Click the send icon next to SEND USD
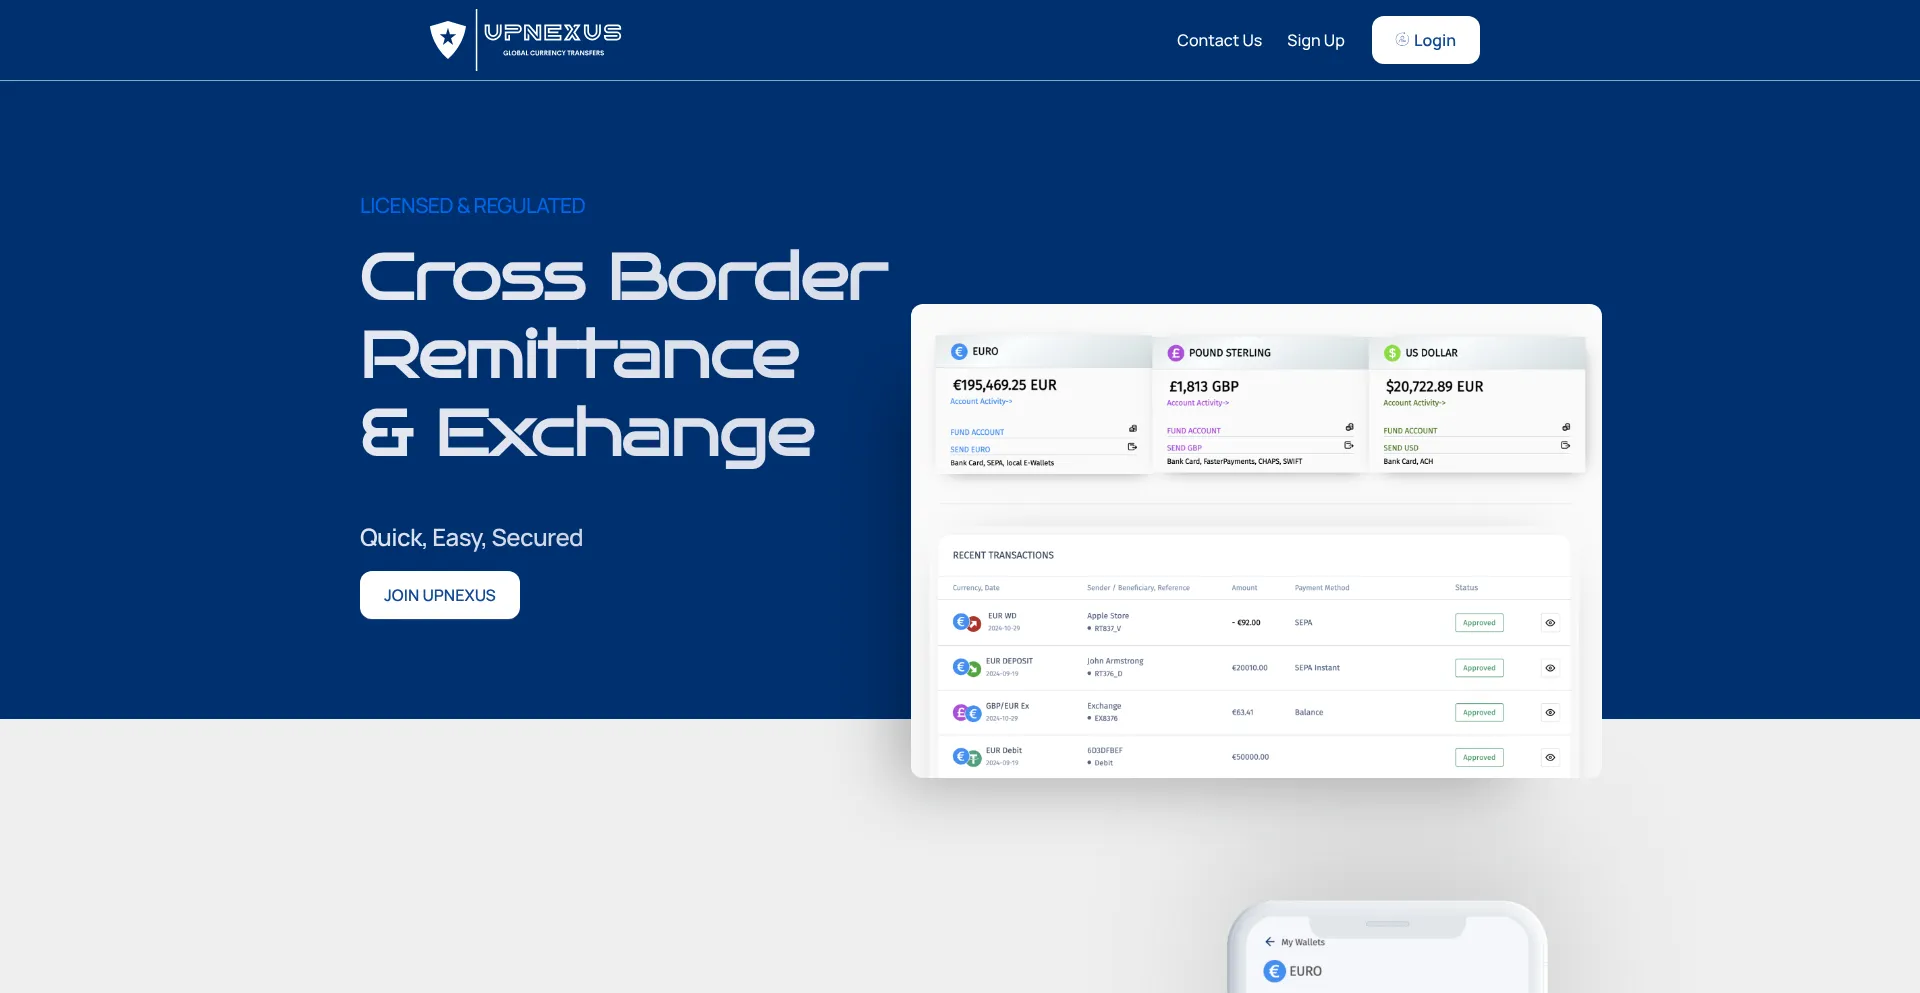This screenshot has width=1920, height=993. tap(1565, 446)
